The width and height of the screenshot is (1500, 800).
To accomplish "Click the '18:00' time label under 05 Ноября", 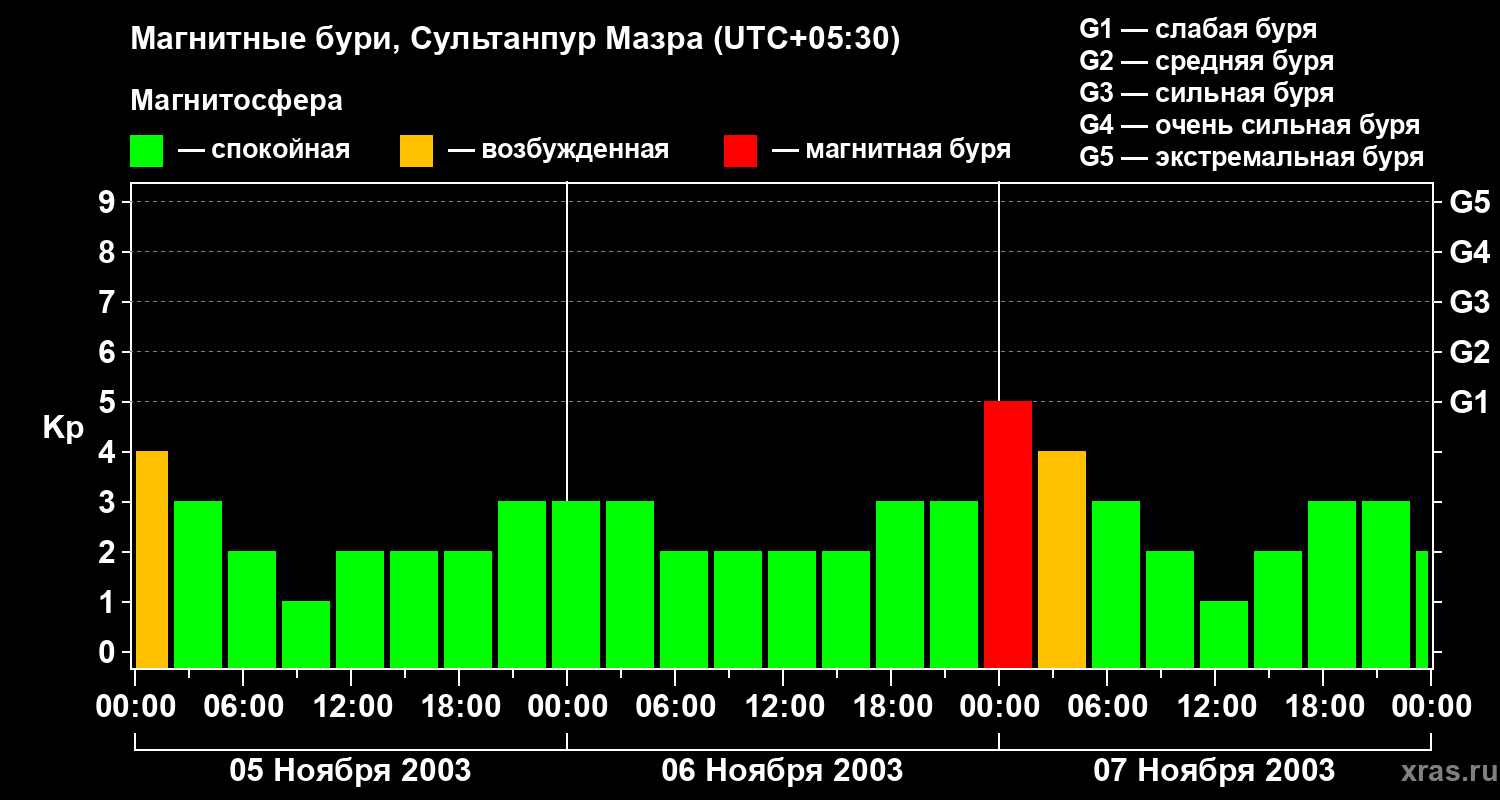I will pyautogui.click(x=459, y=707).
